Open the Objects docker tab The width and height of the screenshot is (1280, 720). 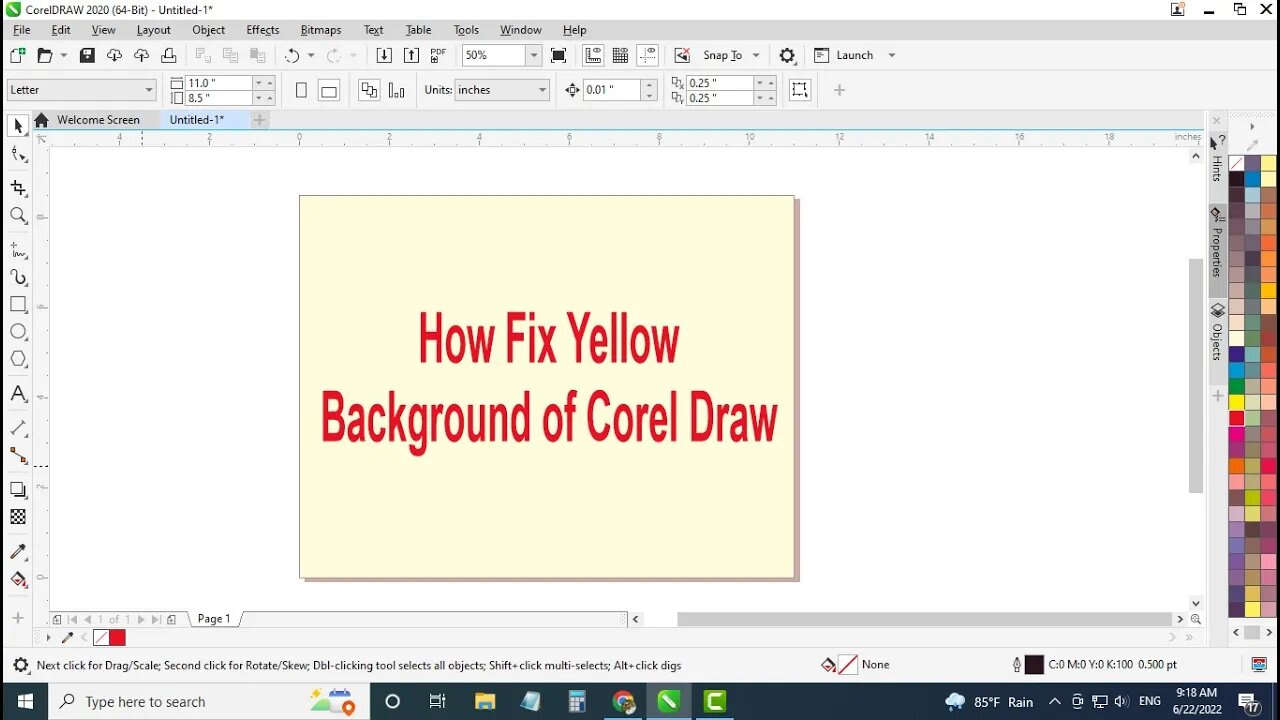pos(1217,332)
